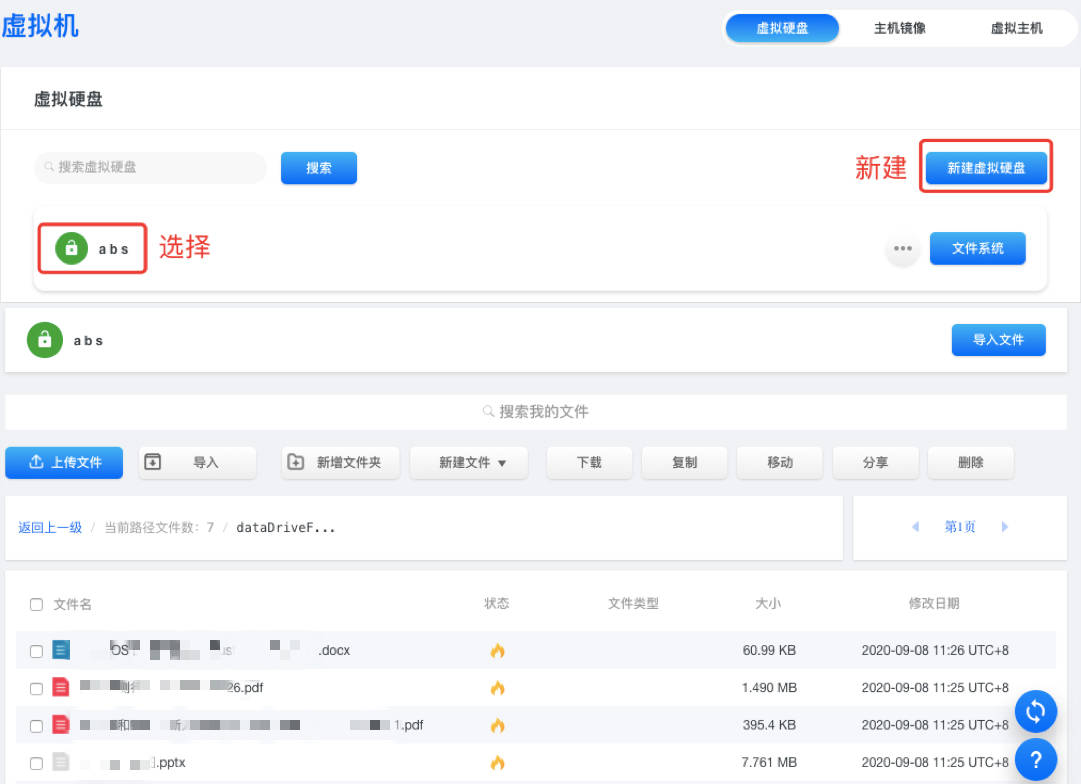Go to the previous page arrow
The width and height of the screenshot is (1081, 784).
pyautogui.click(x=916, y=527)
